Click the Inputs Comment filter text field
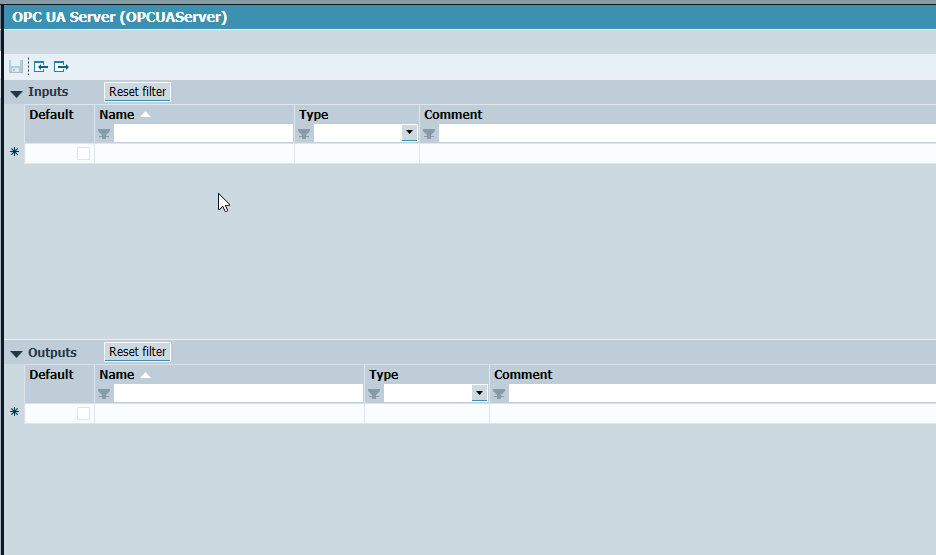Viewport: 936px width, 555px height. click(687, 134)
